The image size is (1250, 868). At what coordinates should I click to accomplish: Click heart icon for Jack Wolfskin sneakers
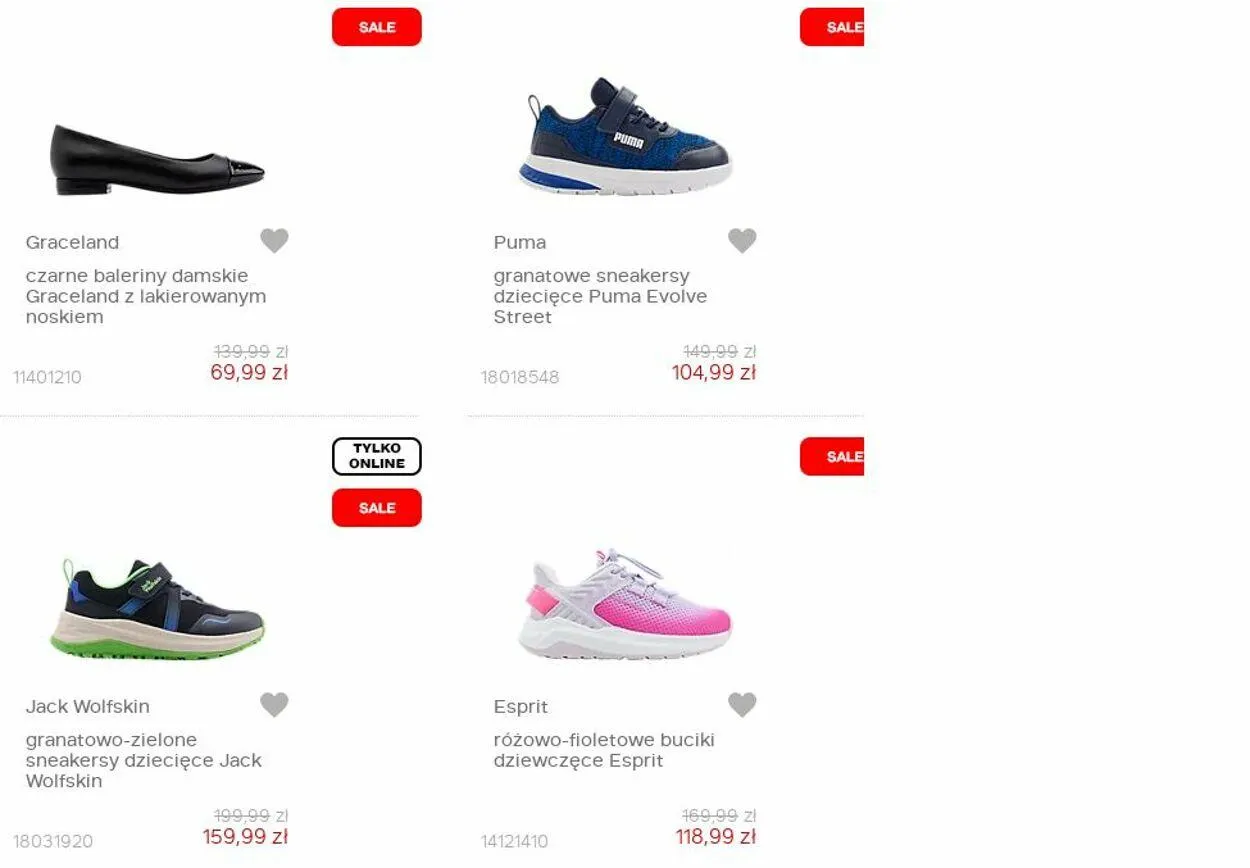pyautogui.click(x=274, y=705)
